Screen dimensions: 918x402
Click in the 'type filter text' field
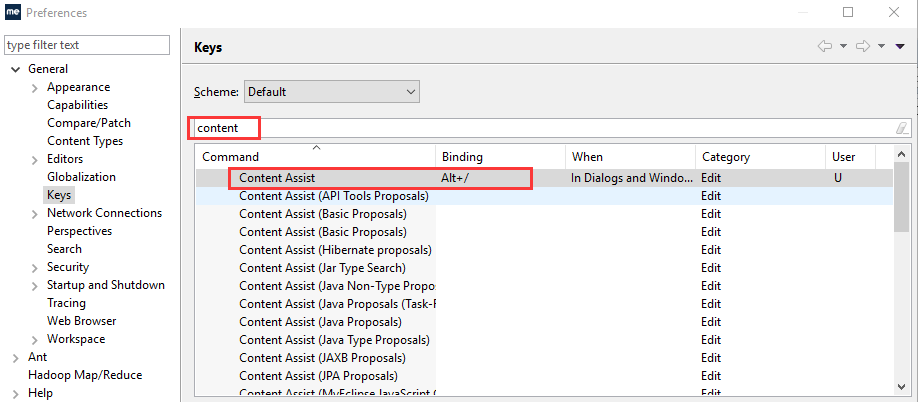[87, 45]
